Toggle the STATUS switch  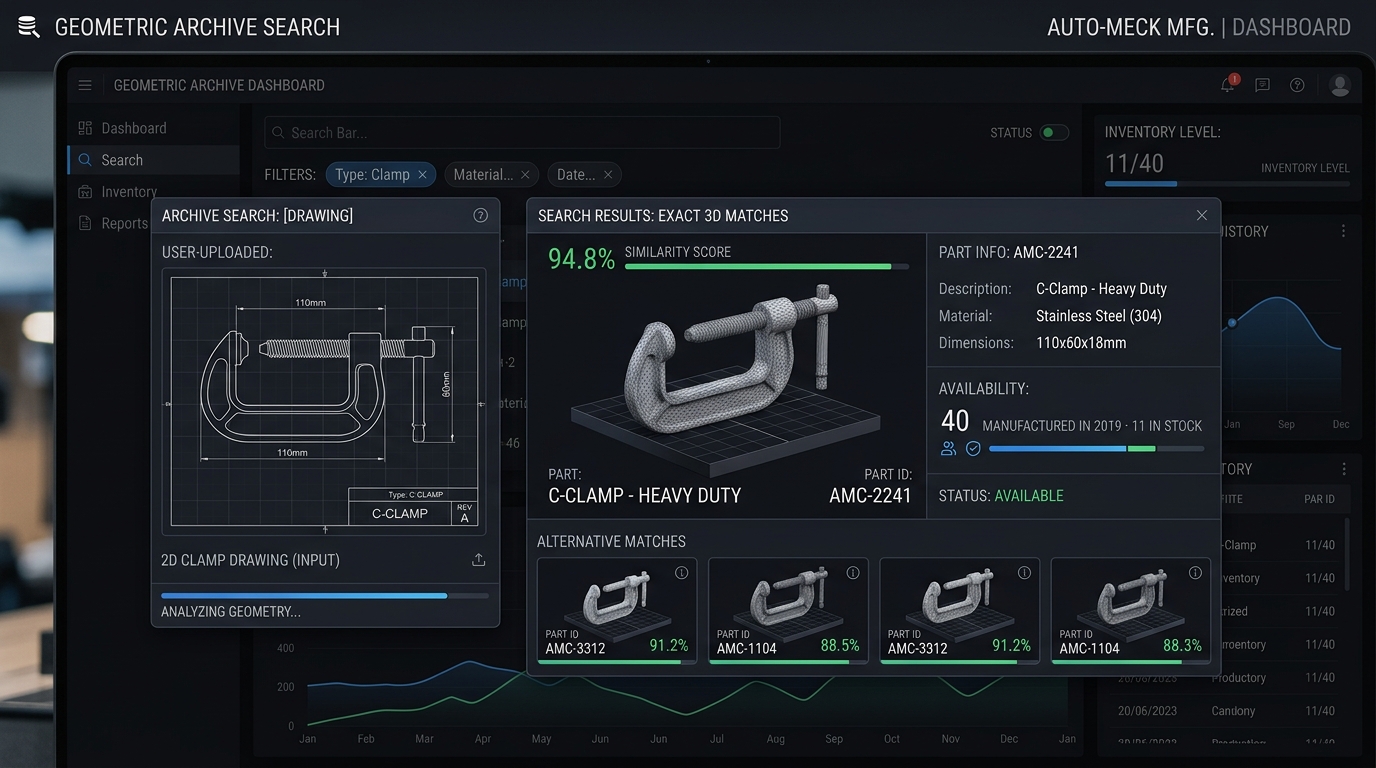coord(1054,133)
